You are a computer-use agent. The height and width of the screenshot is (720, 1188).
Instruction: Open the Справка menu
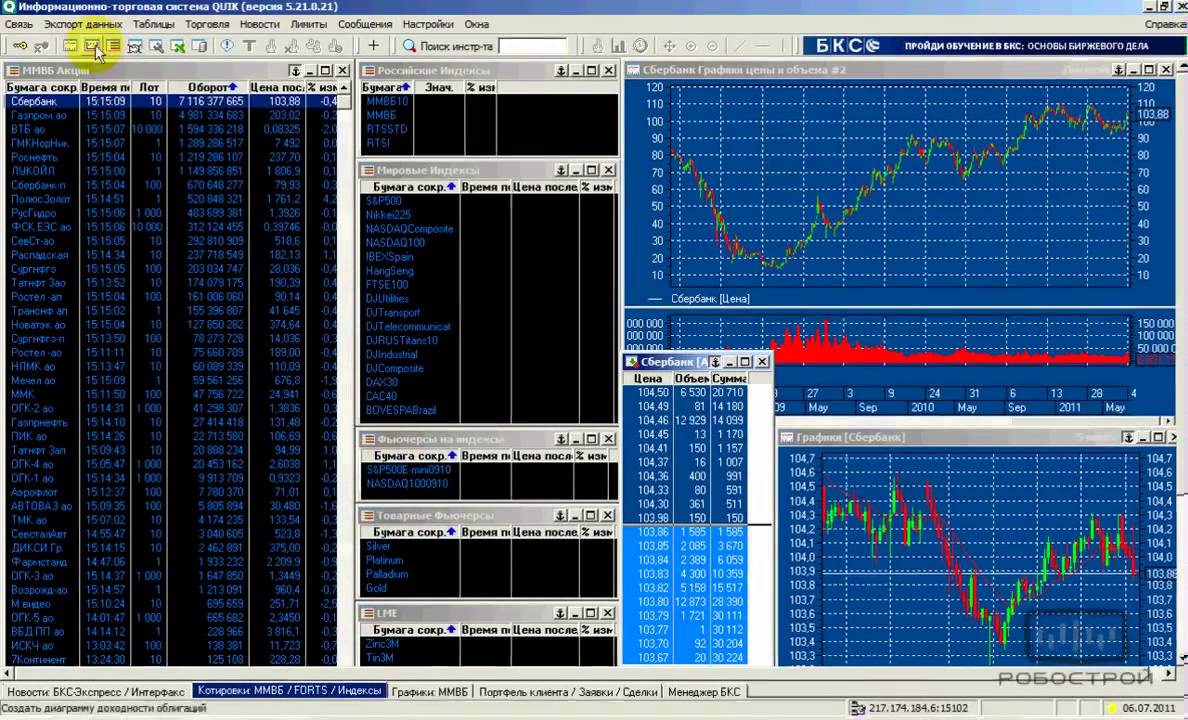click(x=1166, y=24)
